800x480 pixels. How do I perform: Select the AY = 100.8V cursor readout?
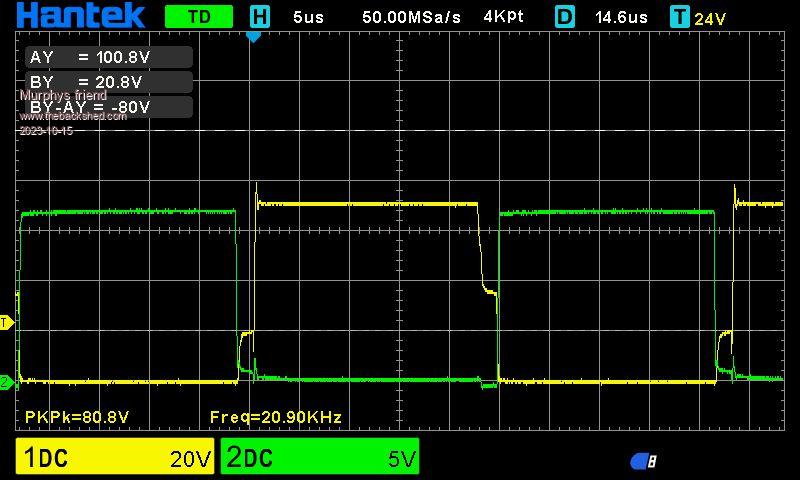(x=108, y=58)
